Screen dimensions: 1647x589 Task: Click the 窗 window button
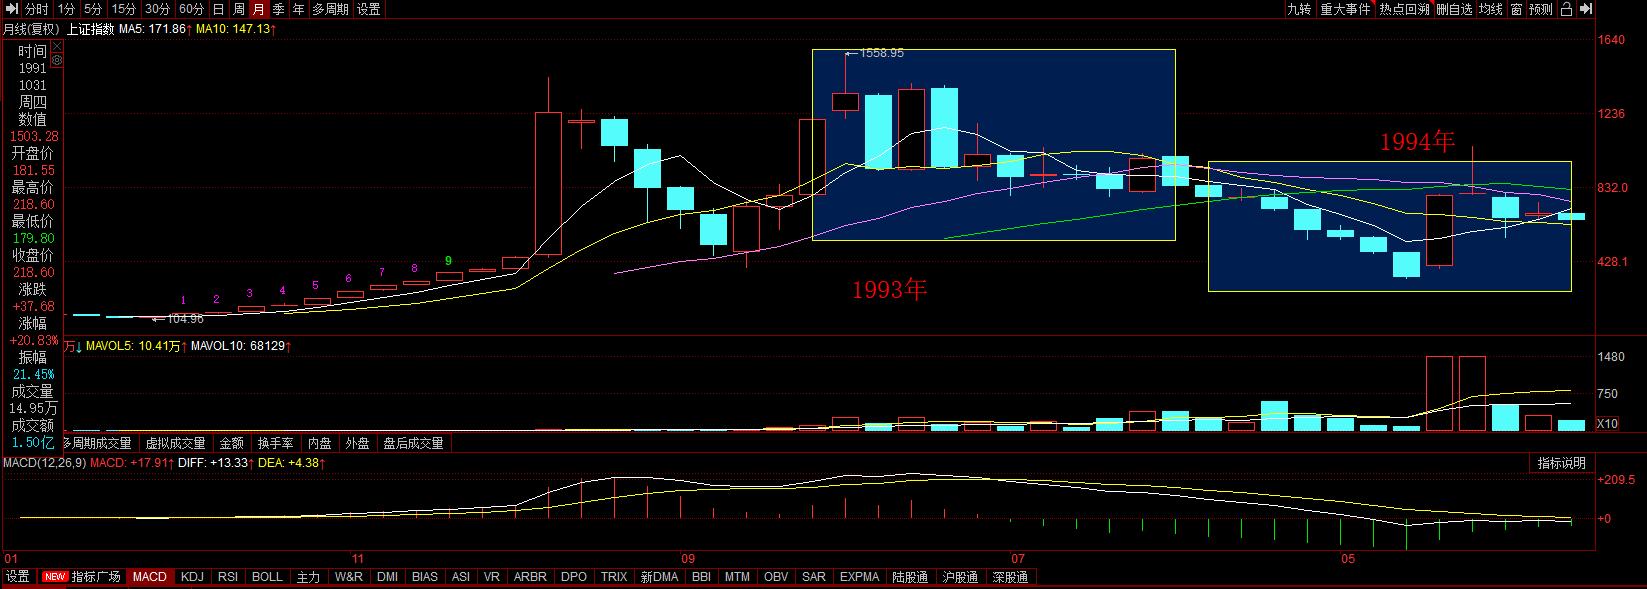[1516, 9]
